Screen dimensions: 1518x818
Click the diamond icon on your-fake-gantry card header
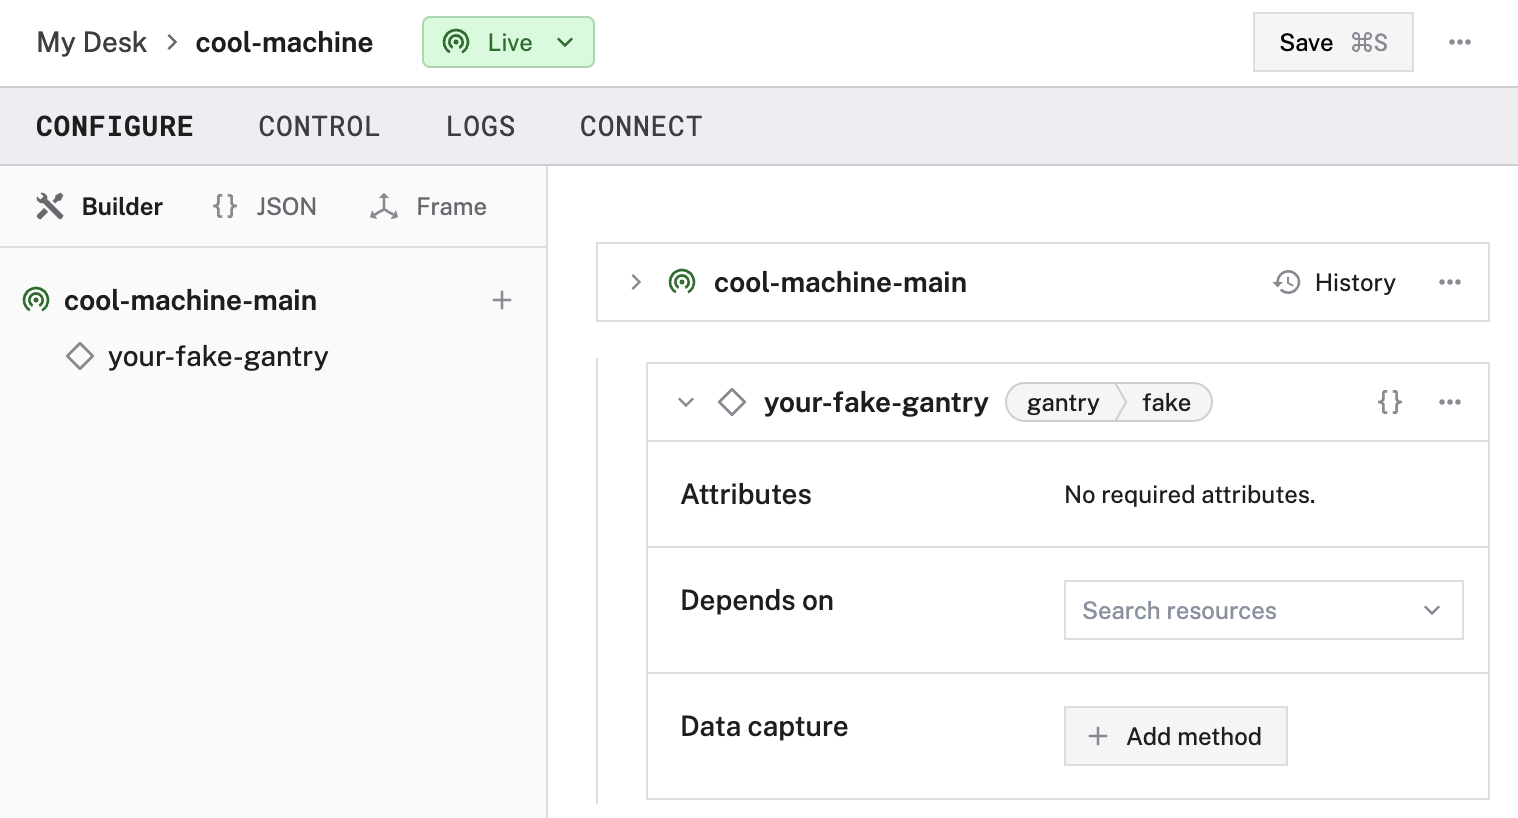pos(732,402)
